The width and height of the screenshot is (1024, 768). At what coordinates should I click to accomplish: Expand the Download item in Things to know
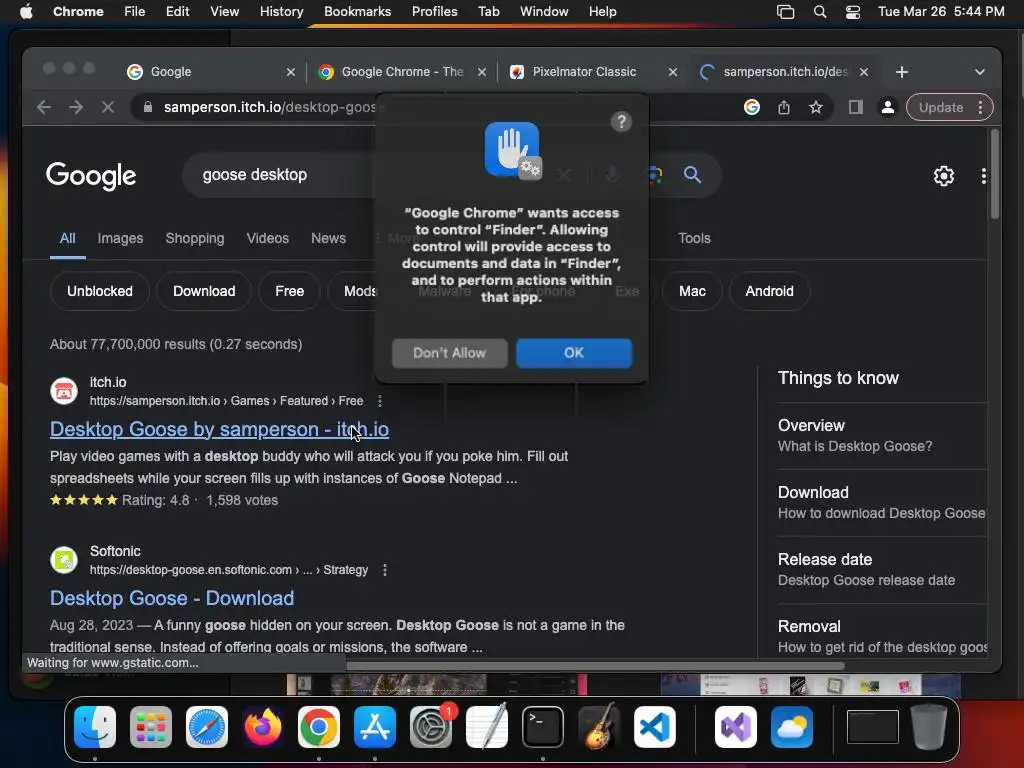[x=882, y=503]
